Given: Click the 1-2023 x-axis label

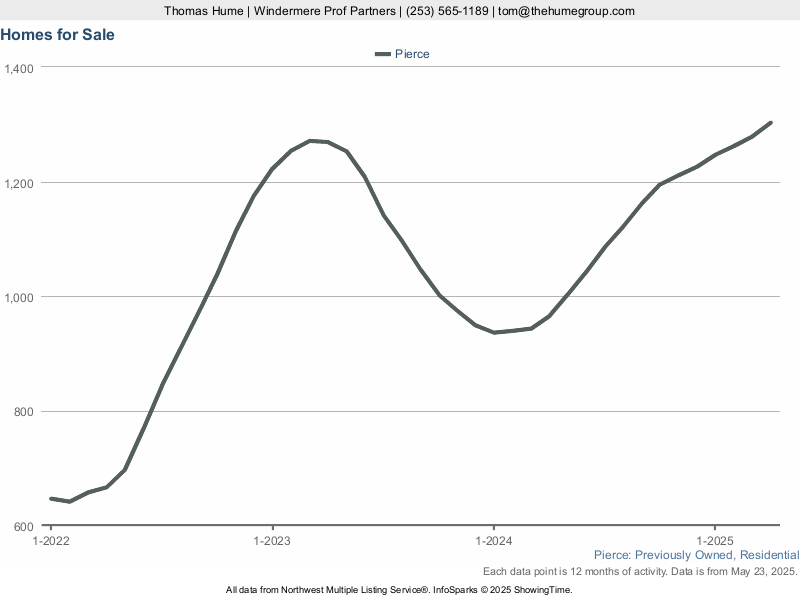Looking at the screenshot, I should (272, 541).
